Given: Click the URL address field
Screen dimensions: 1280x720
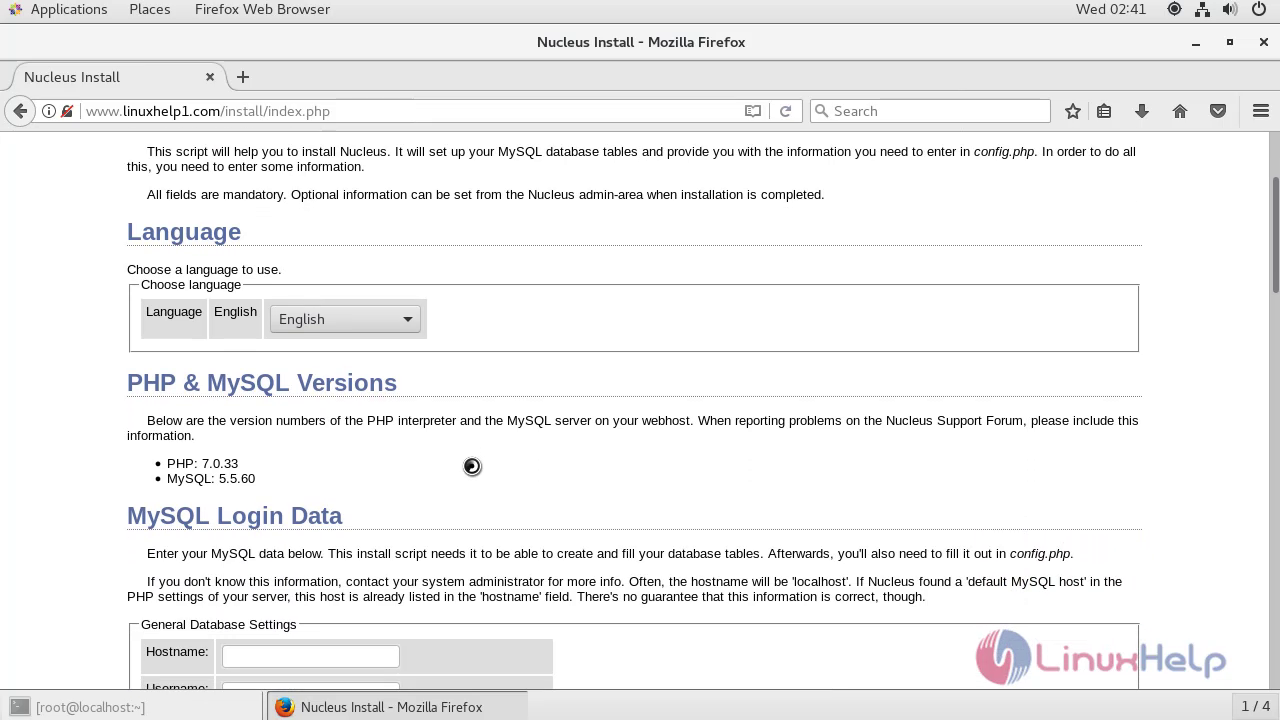Looking at the screenshot, I should coord(410,111).
